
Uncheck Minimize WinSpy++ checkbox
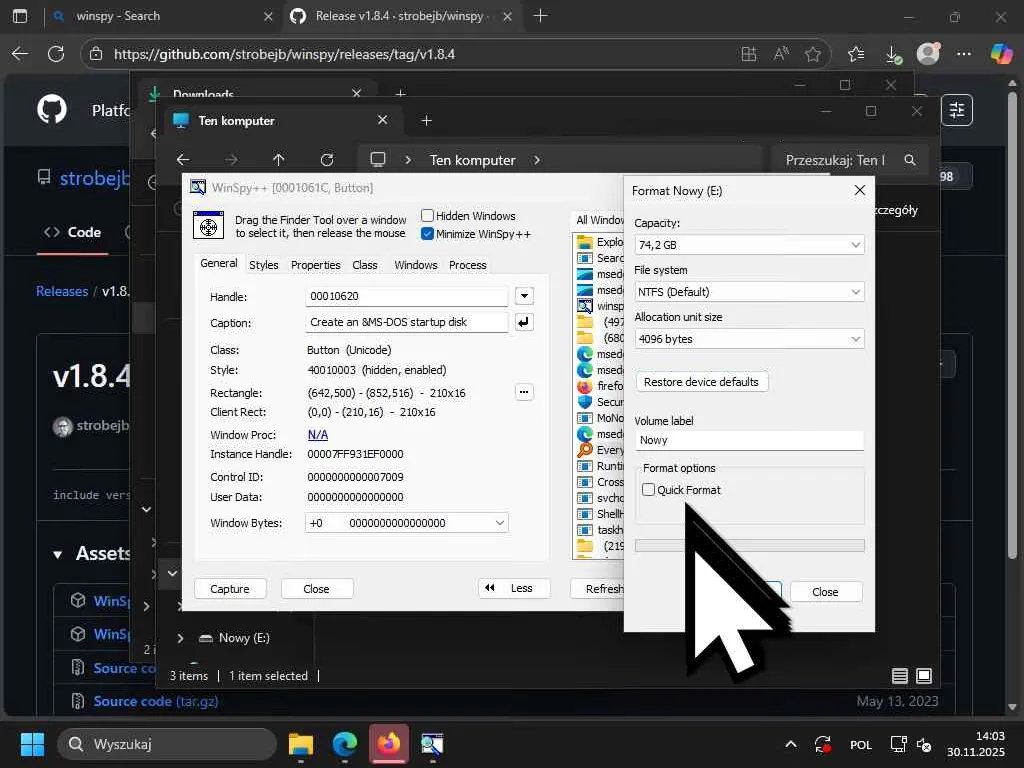coord(427,234)
